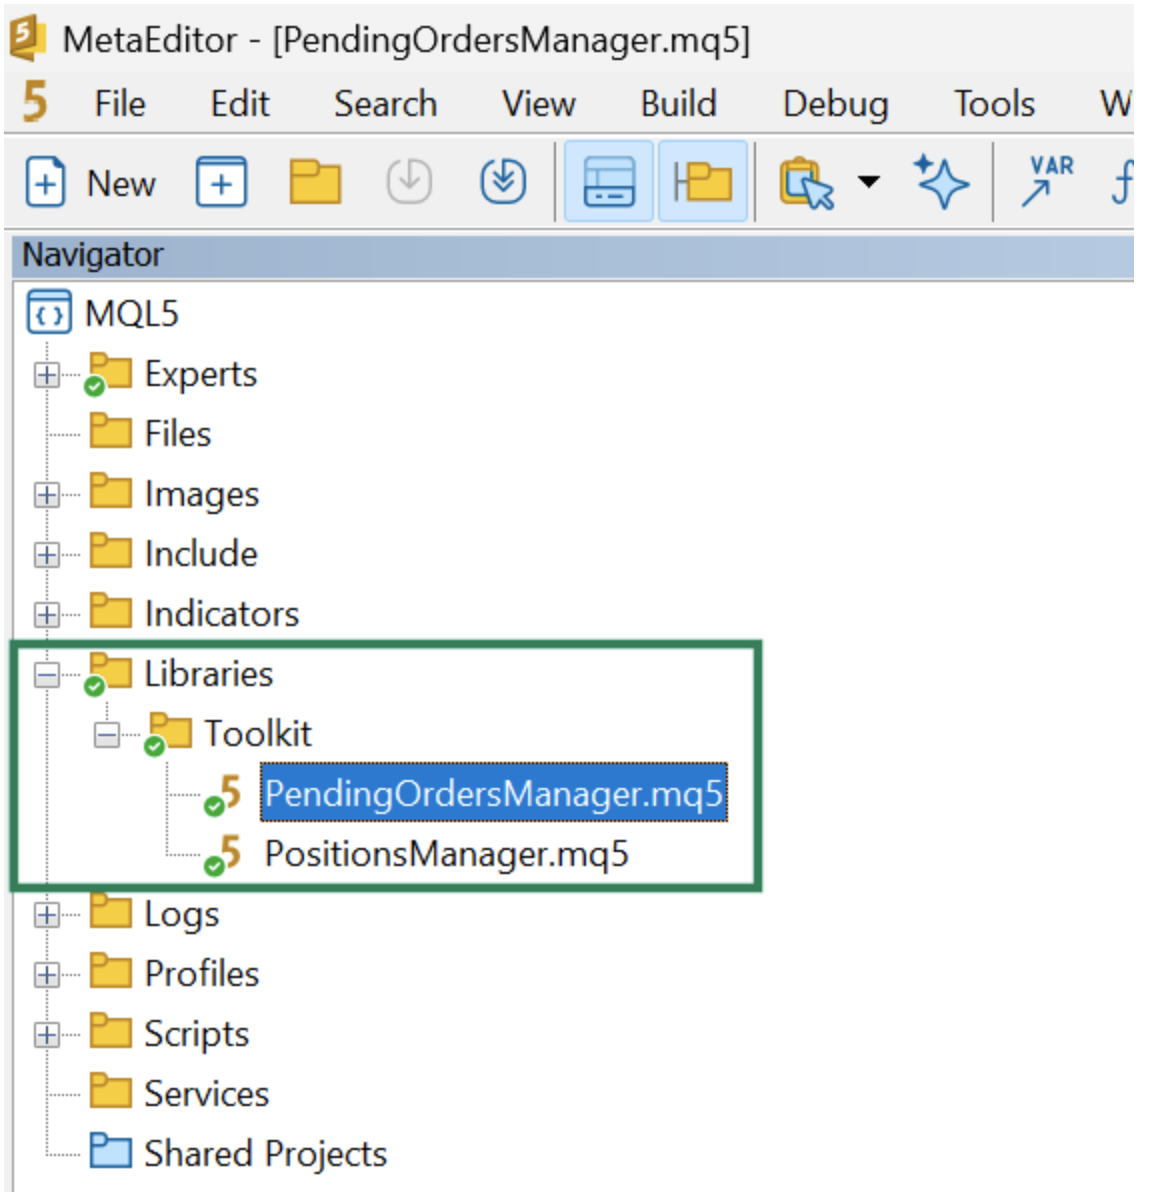Screen dimensions: 1150x1192
Task: Click the blue save-all download icon
Action: coord(502,182)
